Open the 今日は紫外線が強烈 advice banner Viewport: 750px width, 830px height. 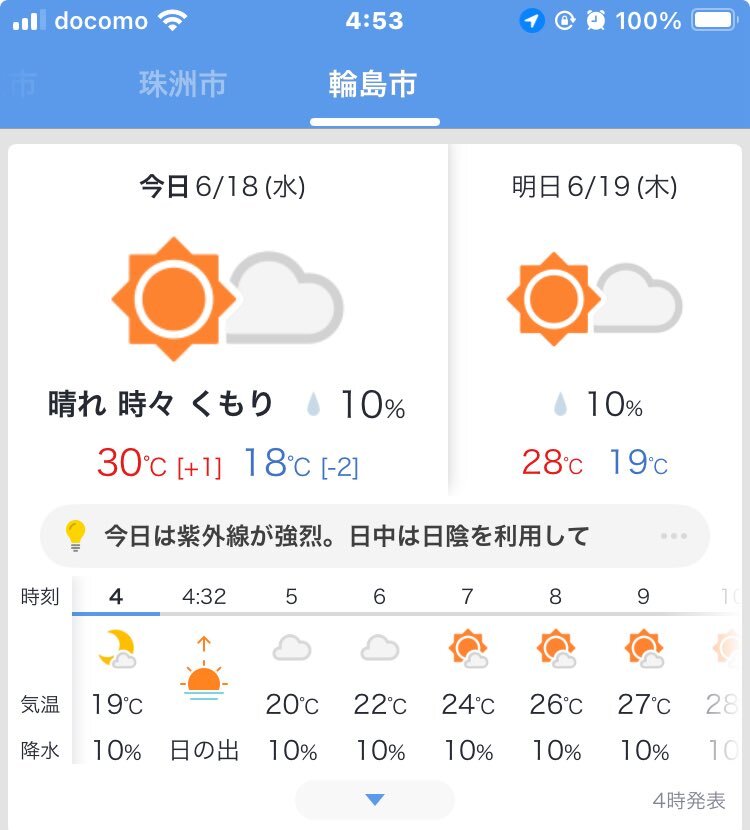(375, 536)
